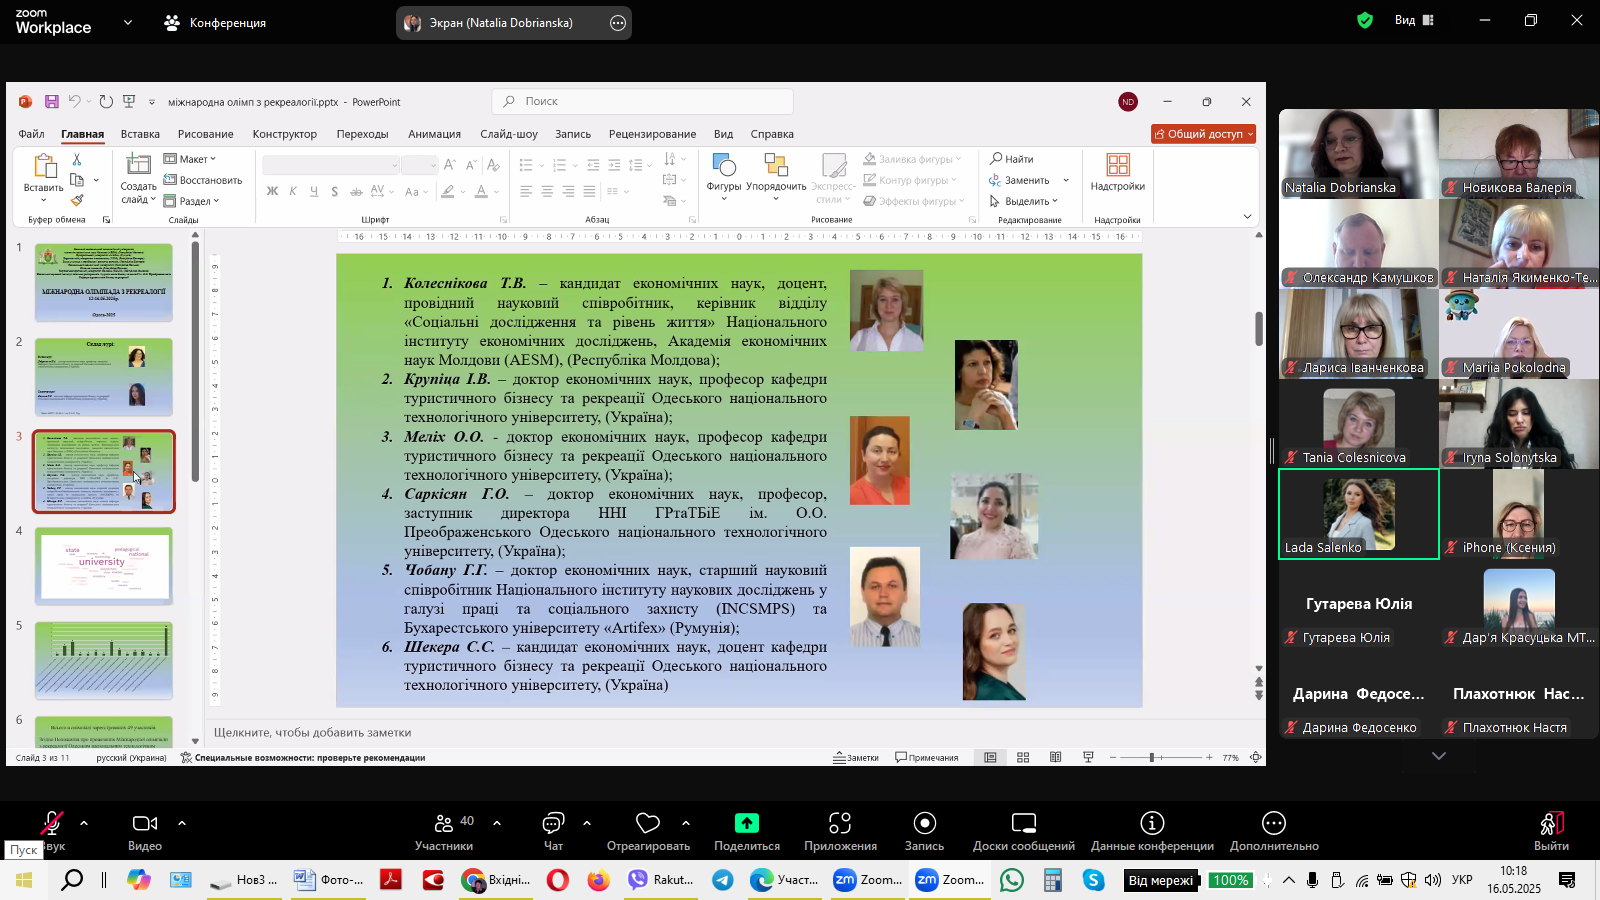Switch to the Анимация ribbon tab
1600x900 pixels.
[434, 134]
